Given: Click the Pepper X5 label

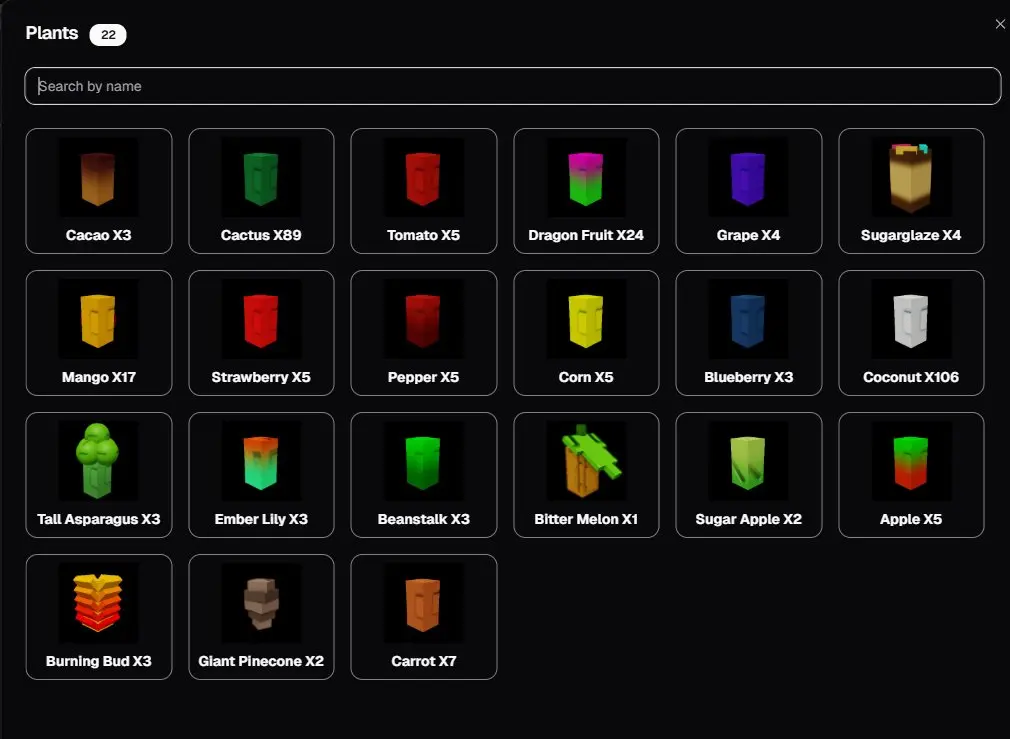Looking at the screenshot, I should (x=423, y=377).
